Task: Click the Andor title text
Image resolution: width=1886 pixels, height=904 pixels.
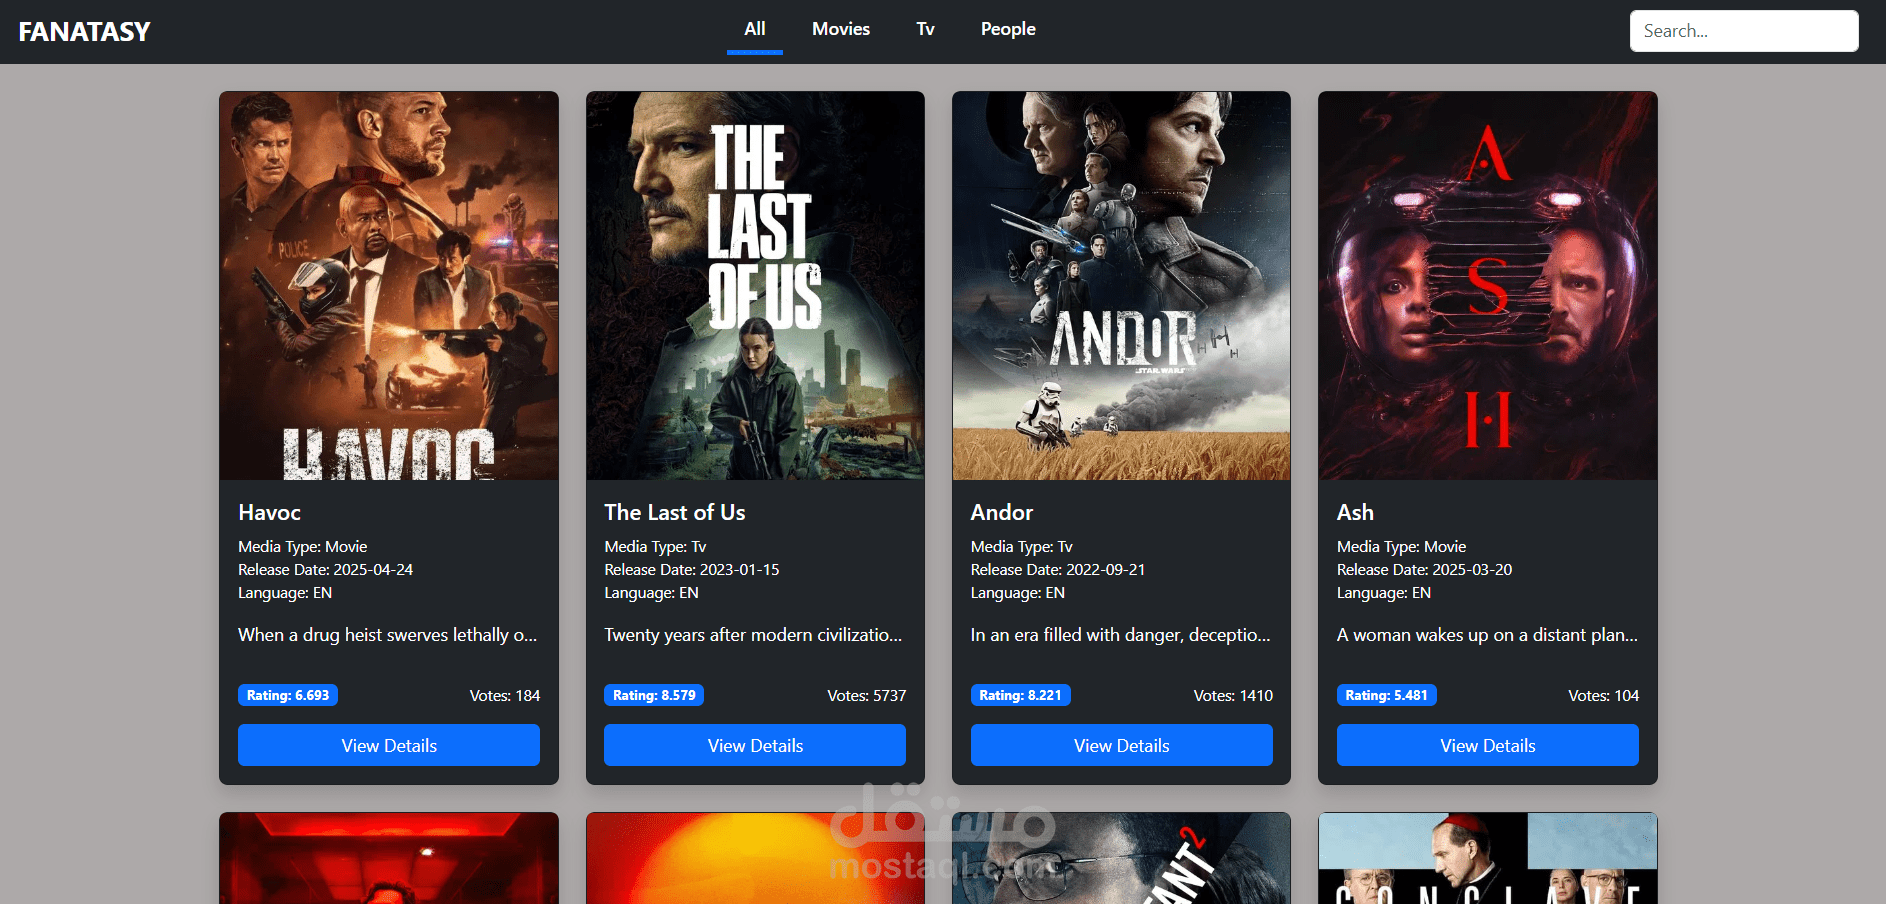Action: tap(1002, 512)
